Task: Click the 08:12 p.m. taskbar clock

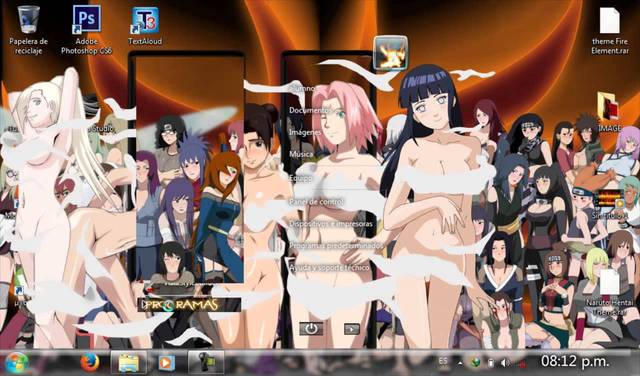Action: click(575, 361)
